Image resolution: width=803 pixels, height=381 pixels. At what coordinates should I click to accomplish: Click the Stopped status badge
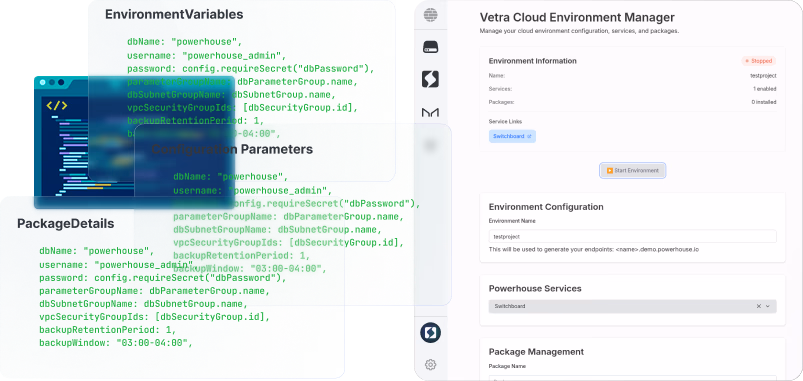759,61
